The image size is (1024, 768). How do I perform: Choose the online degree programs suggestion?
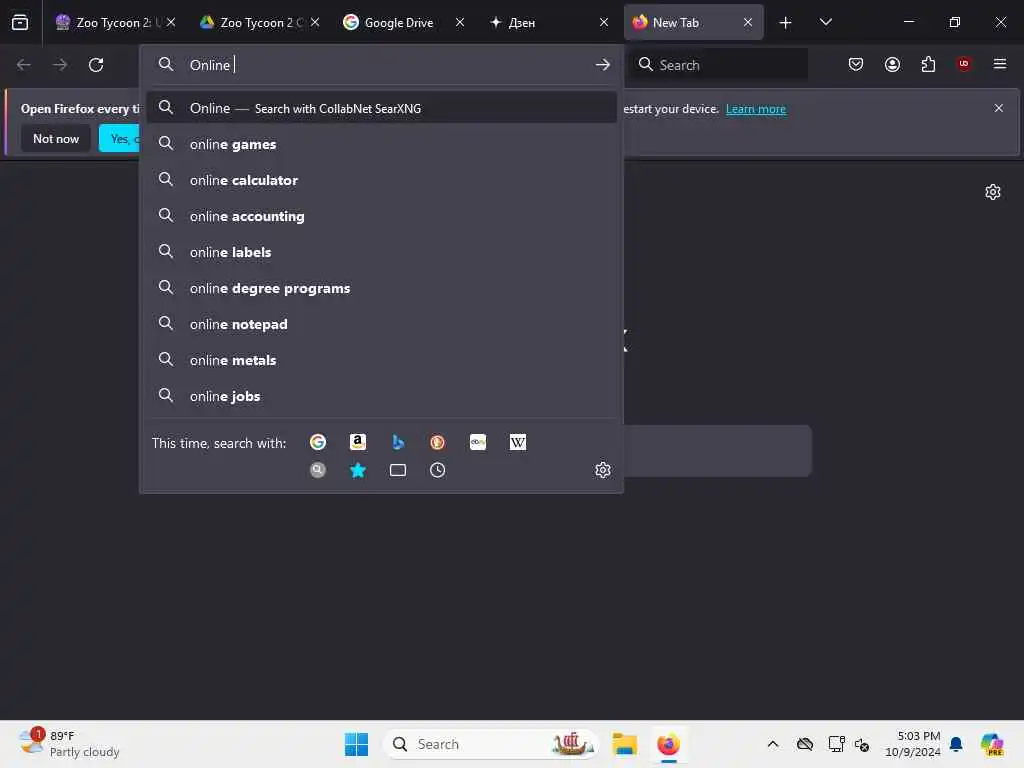coord(381,288)
